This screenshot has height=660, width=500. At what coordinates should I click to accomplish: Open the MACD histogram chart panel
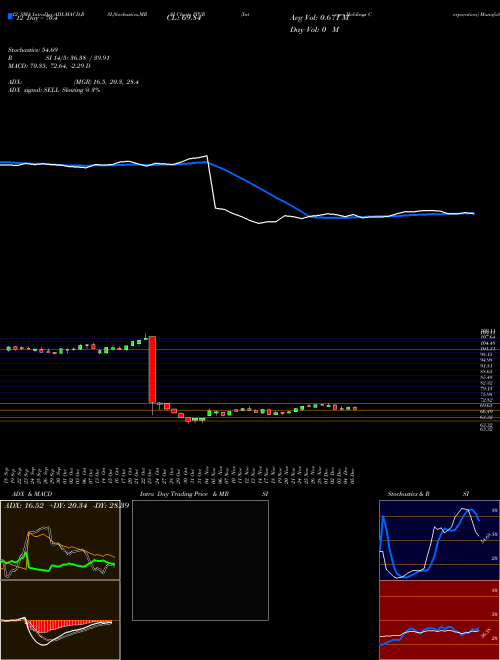point(60,620)
